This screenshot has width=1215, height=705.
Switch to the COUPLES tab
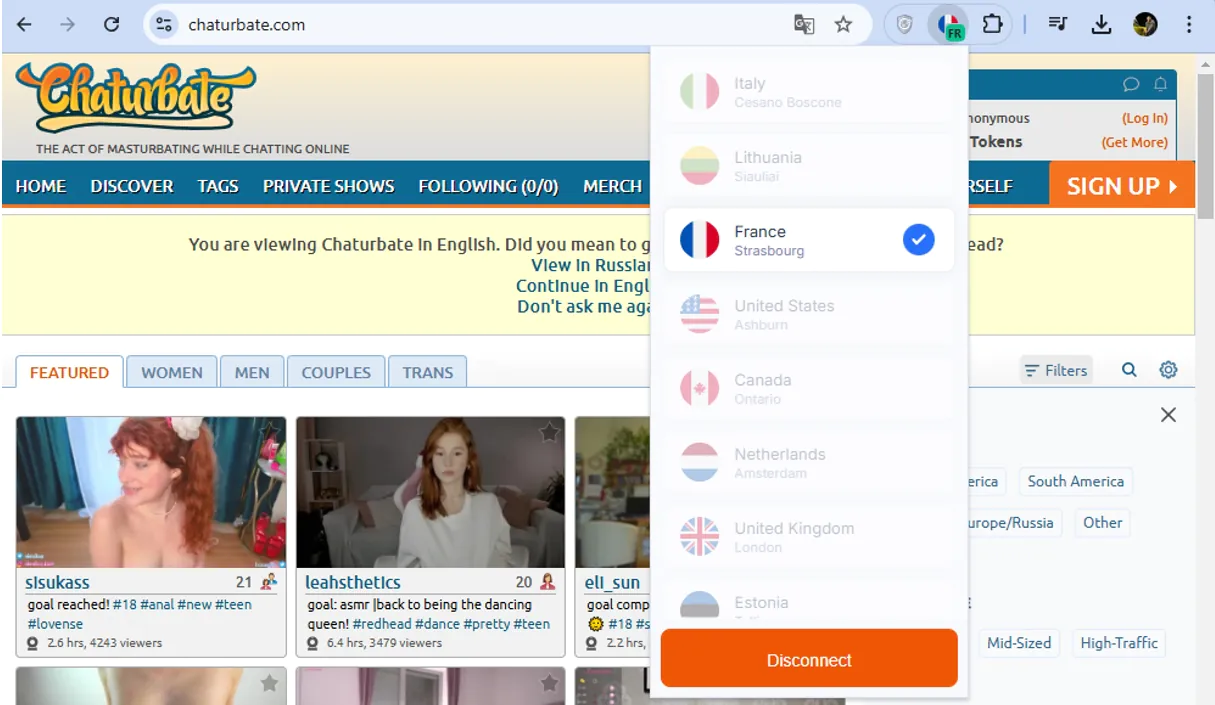pyautogui.click(x=336, y=372)
